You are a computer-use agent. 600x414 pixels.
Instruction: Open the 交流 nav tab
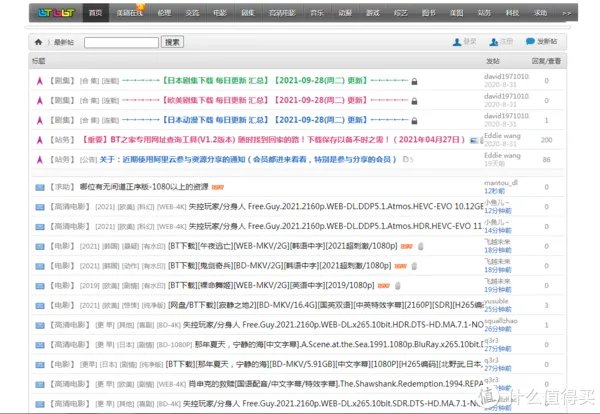click(192, 13)
